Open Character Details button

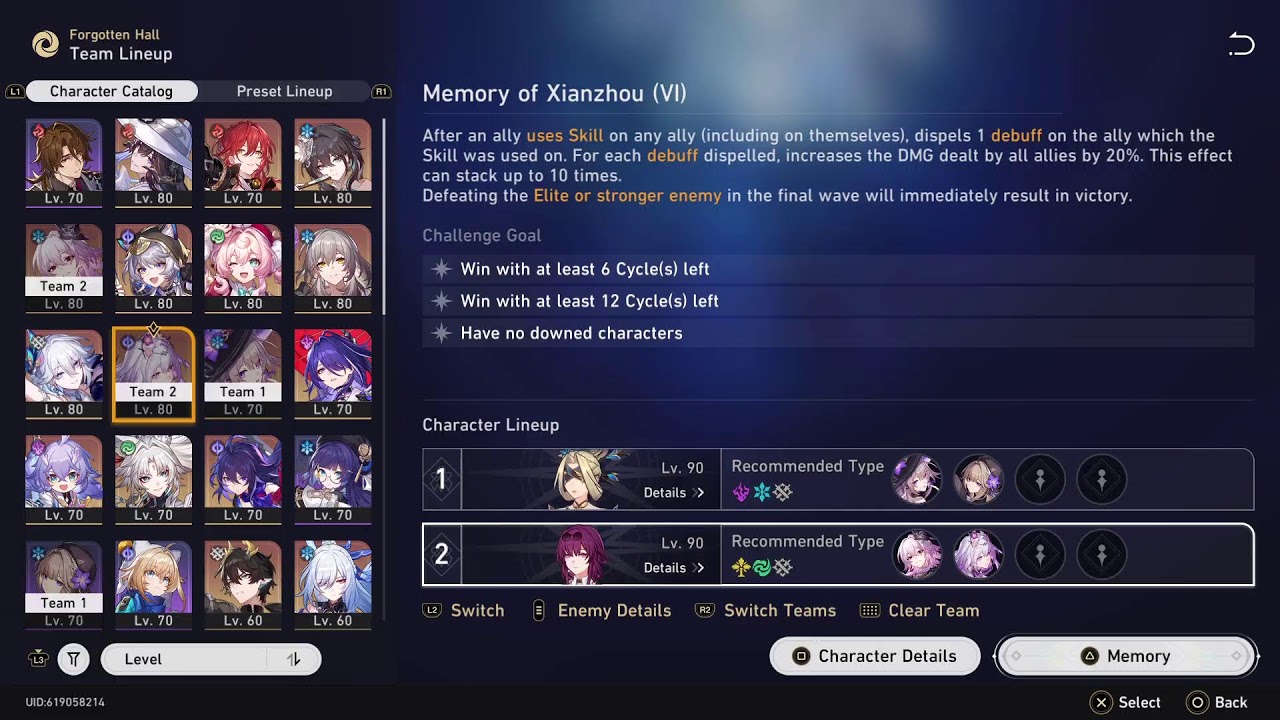click(875, 656)
